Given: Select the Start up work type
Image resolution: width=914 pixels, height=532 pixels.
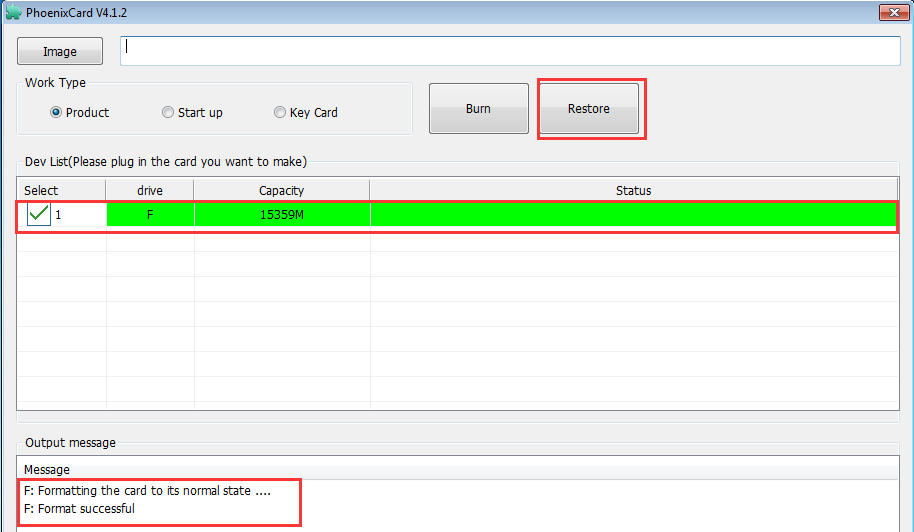Looking at the screenshot, I should [x=168, y=112].
